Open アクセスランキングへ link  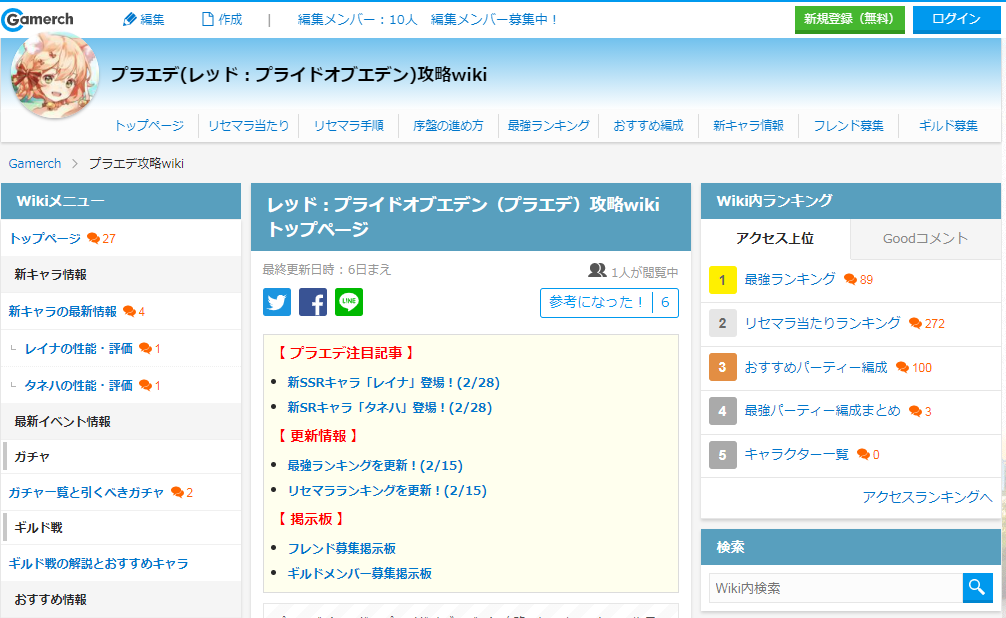pos(926,497)
